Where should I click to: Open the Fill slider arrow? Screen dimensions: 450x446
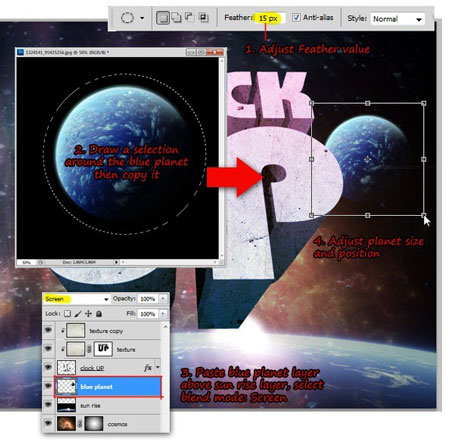coord(163,314)
